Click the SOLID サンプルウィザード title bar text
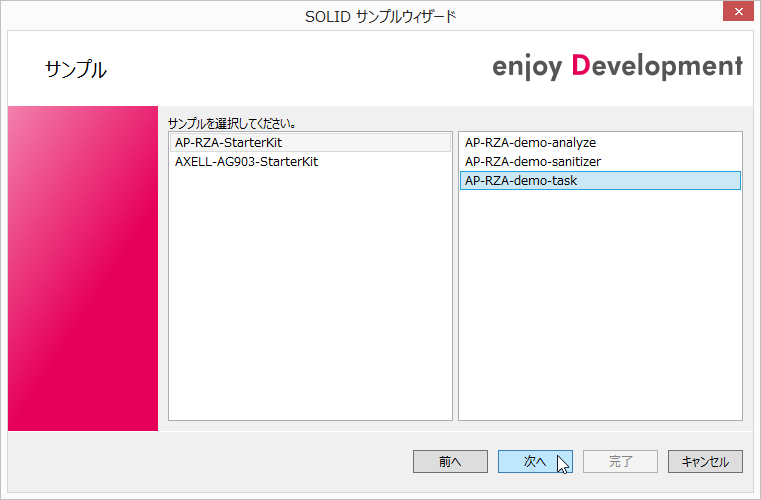Viewport: 761px width, 500px height. click(380, 16)
